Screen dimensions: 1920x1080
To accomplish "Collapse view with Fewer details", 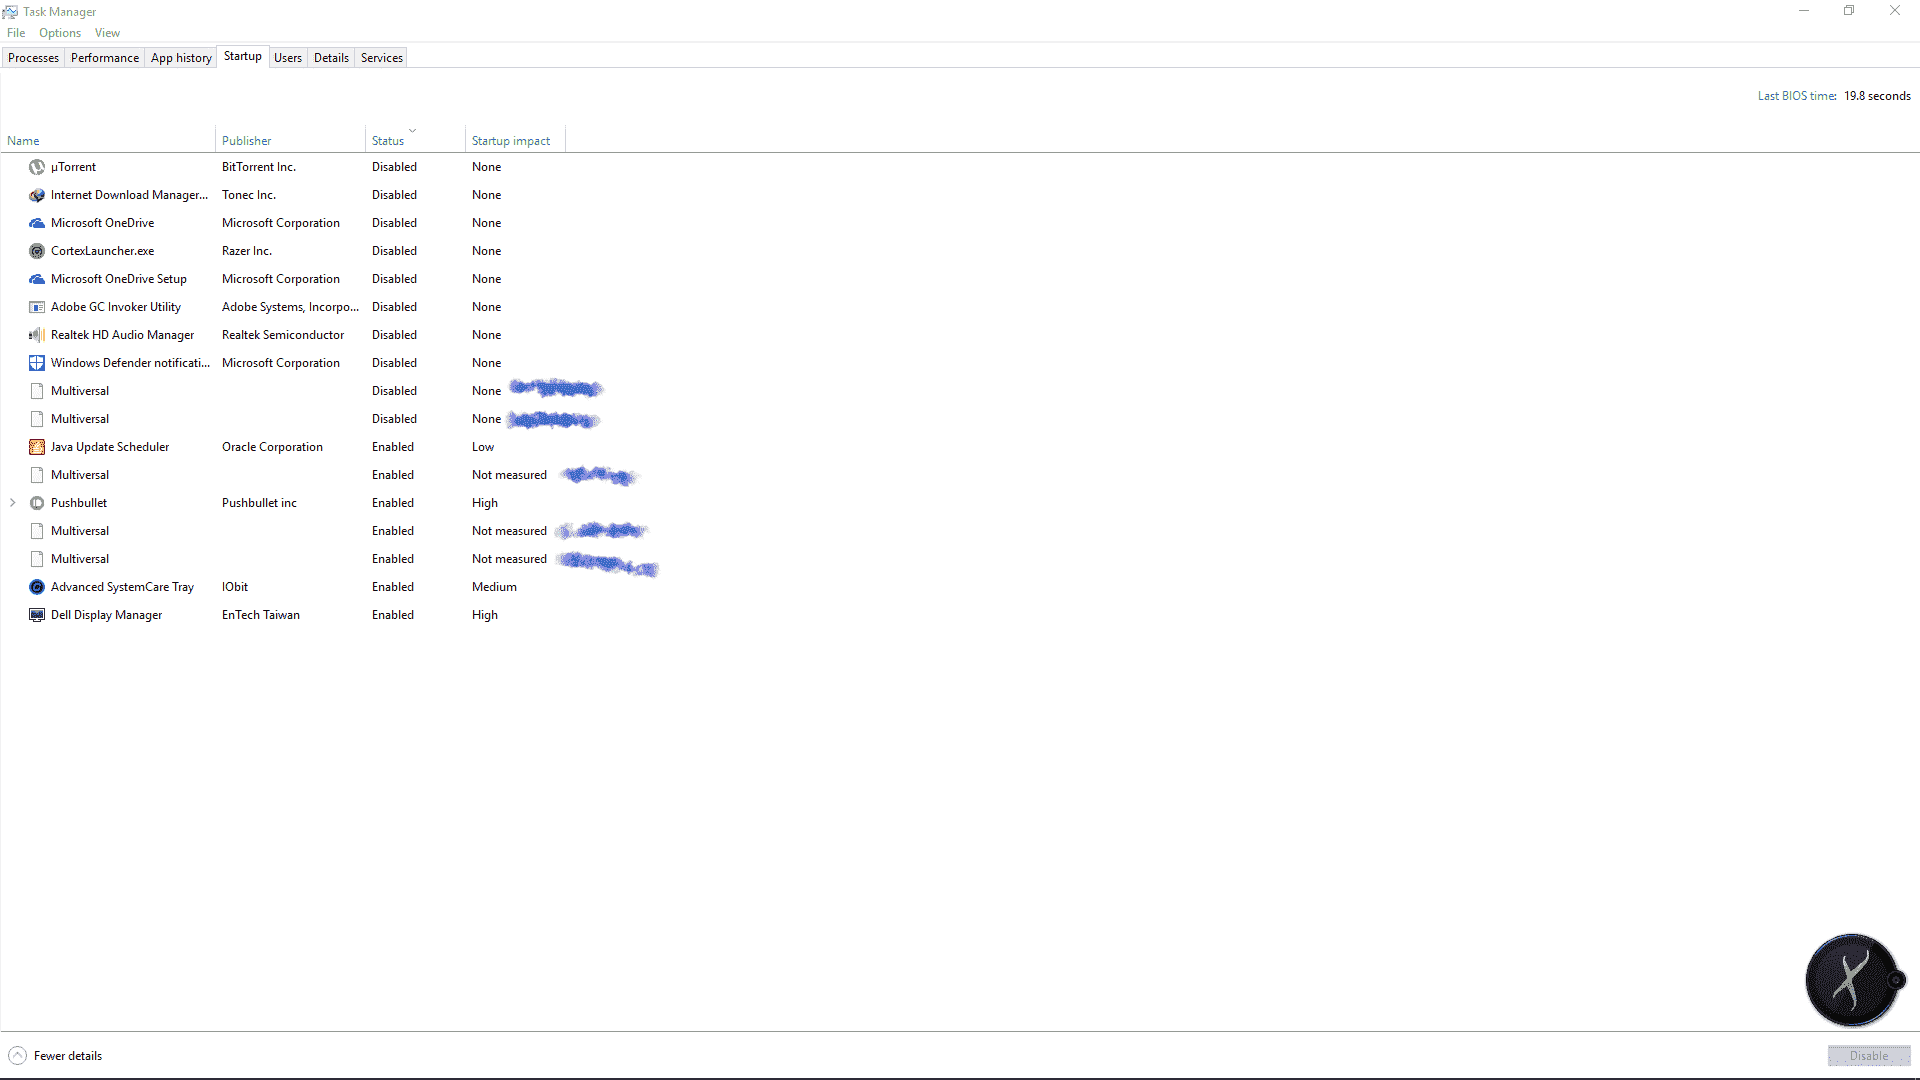I will 55,1056.
